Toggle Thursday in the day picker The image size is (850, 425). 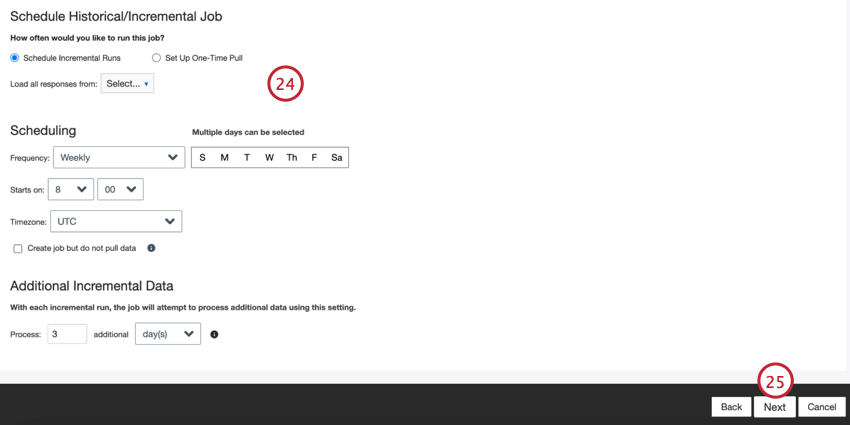[292, 158]
